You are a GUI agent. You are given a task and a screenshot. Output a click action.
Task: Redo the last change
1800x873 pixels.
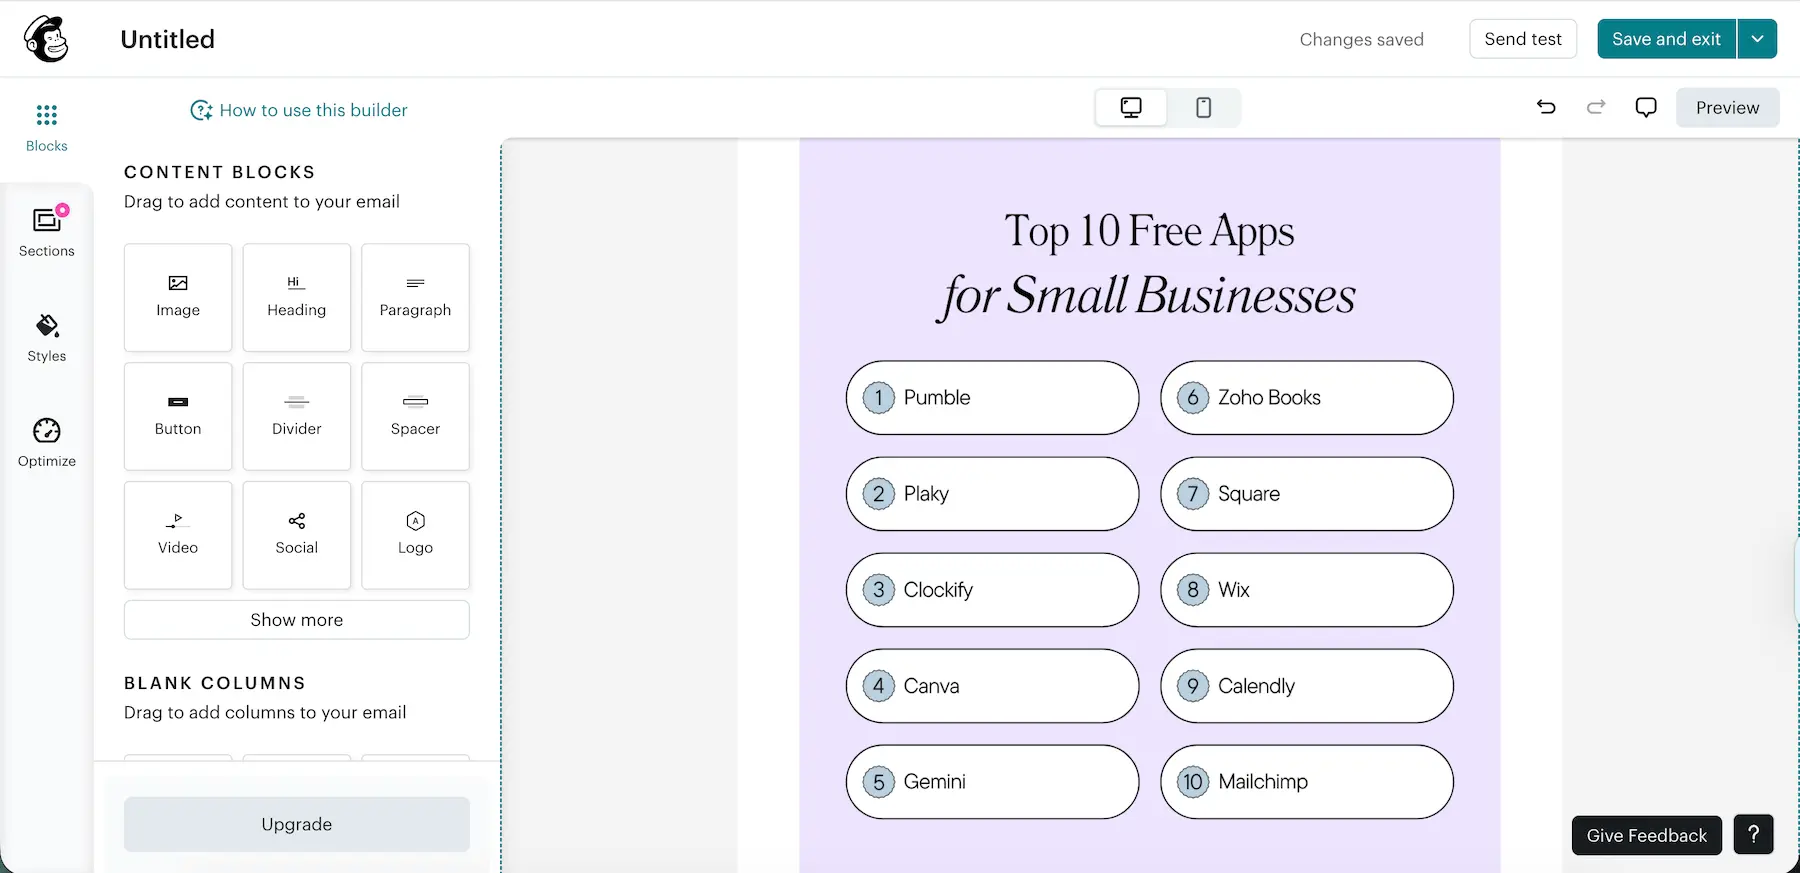point(1596,107)
